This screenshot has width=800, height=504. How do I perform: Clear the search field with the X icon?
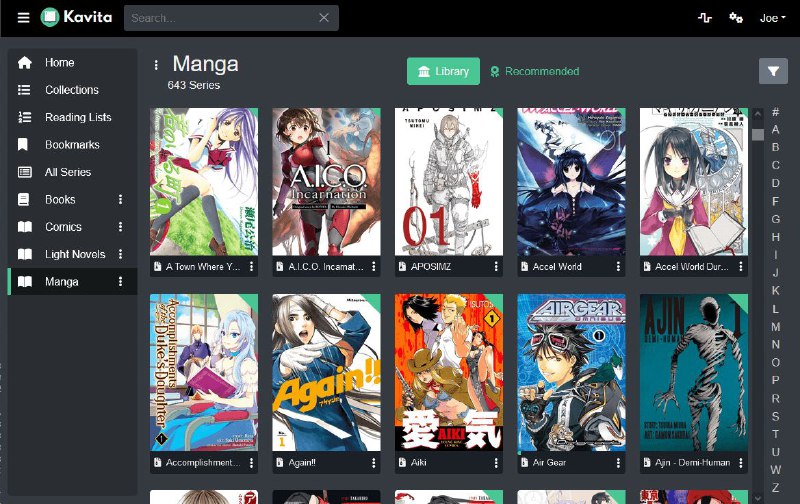(x=324, y=18)
